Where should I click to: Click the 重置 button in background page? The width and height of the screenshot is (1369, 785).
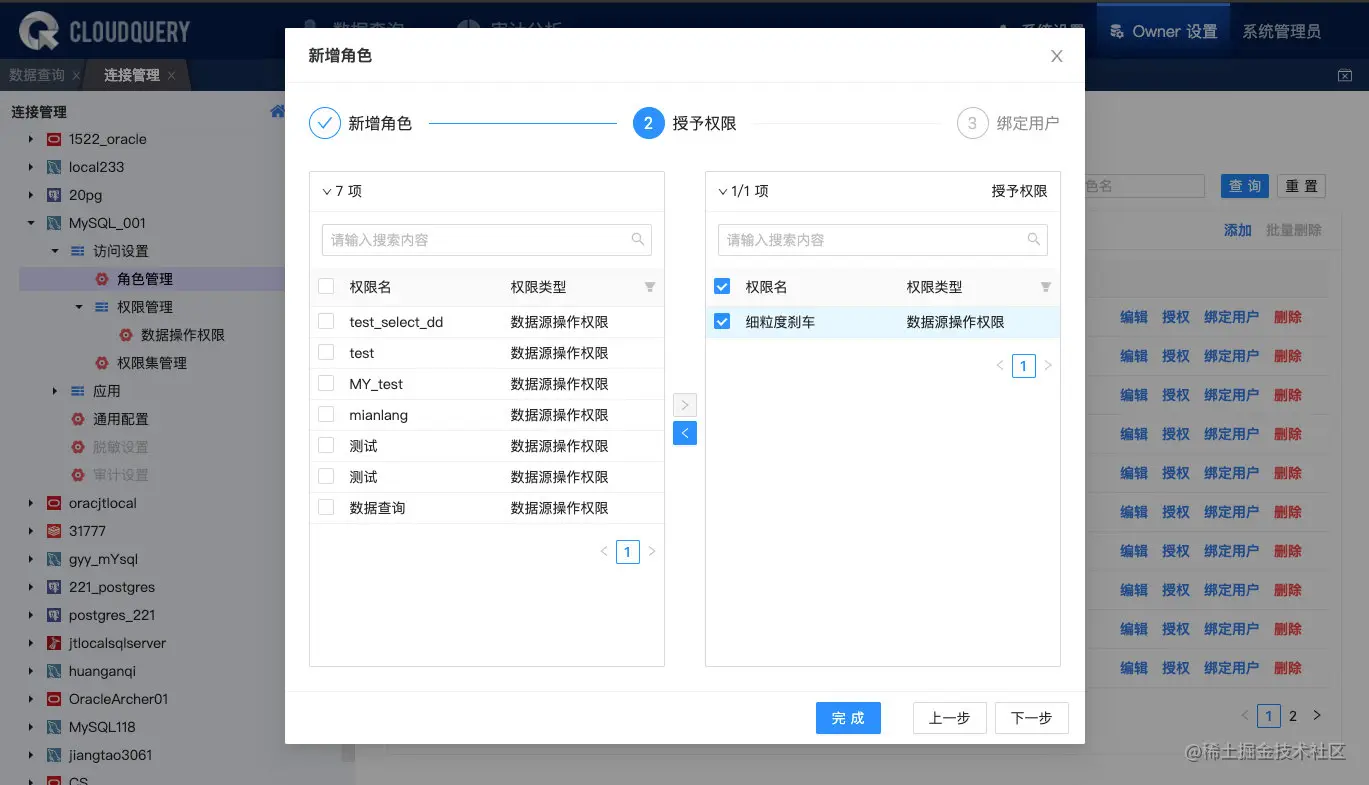(1301, 186)
